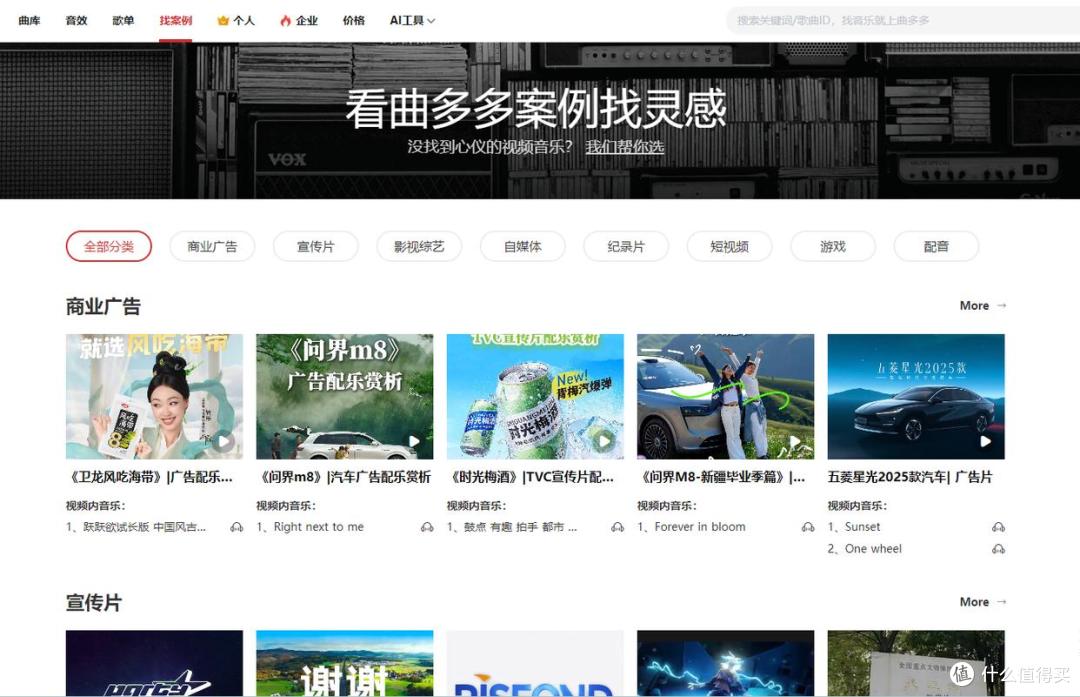Open the 曲库 menu item
Viewport: 1080px width, 697px height.
[x=29, y=21]
